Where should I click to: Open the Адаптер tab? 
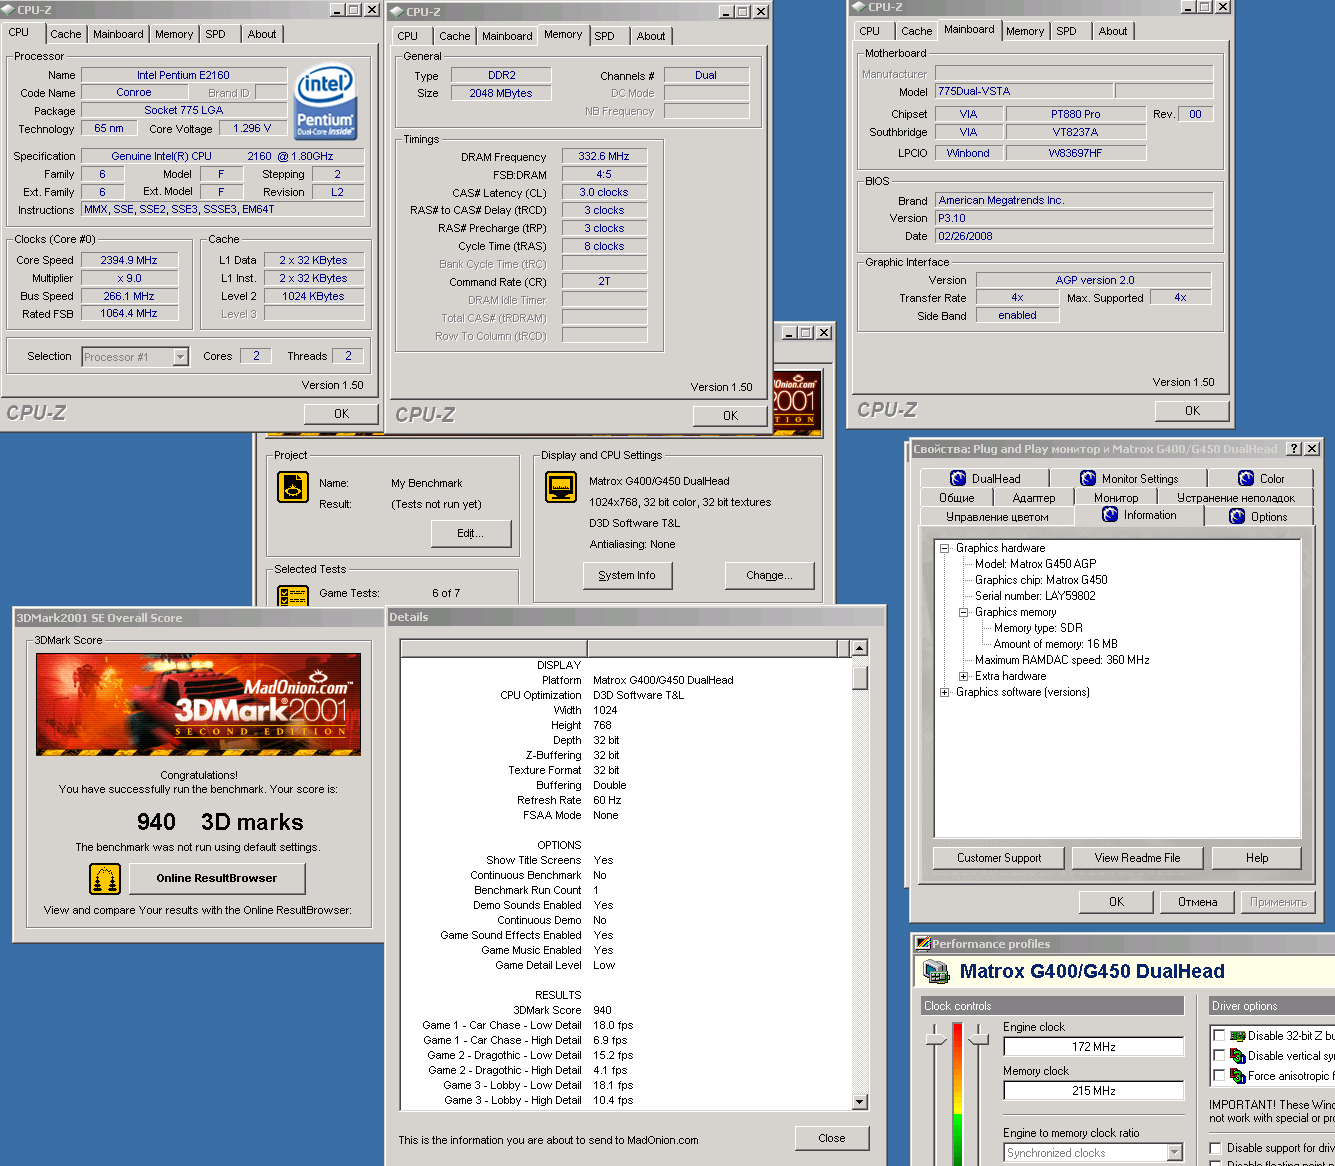[1034, 498]
